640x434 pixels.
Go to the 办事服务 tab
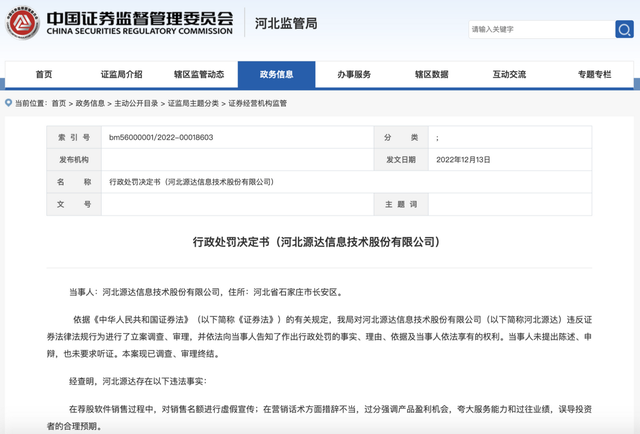click(354, 74)
